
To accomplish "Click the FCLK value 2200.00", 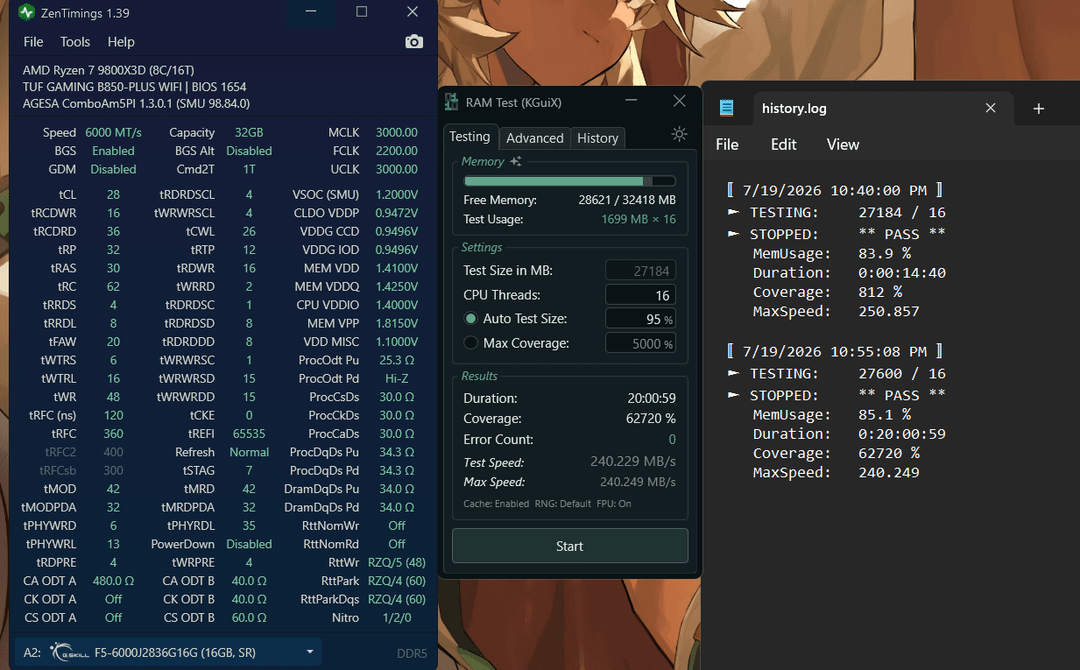I will point(396,151).
